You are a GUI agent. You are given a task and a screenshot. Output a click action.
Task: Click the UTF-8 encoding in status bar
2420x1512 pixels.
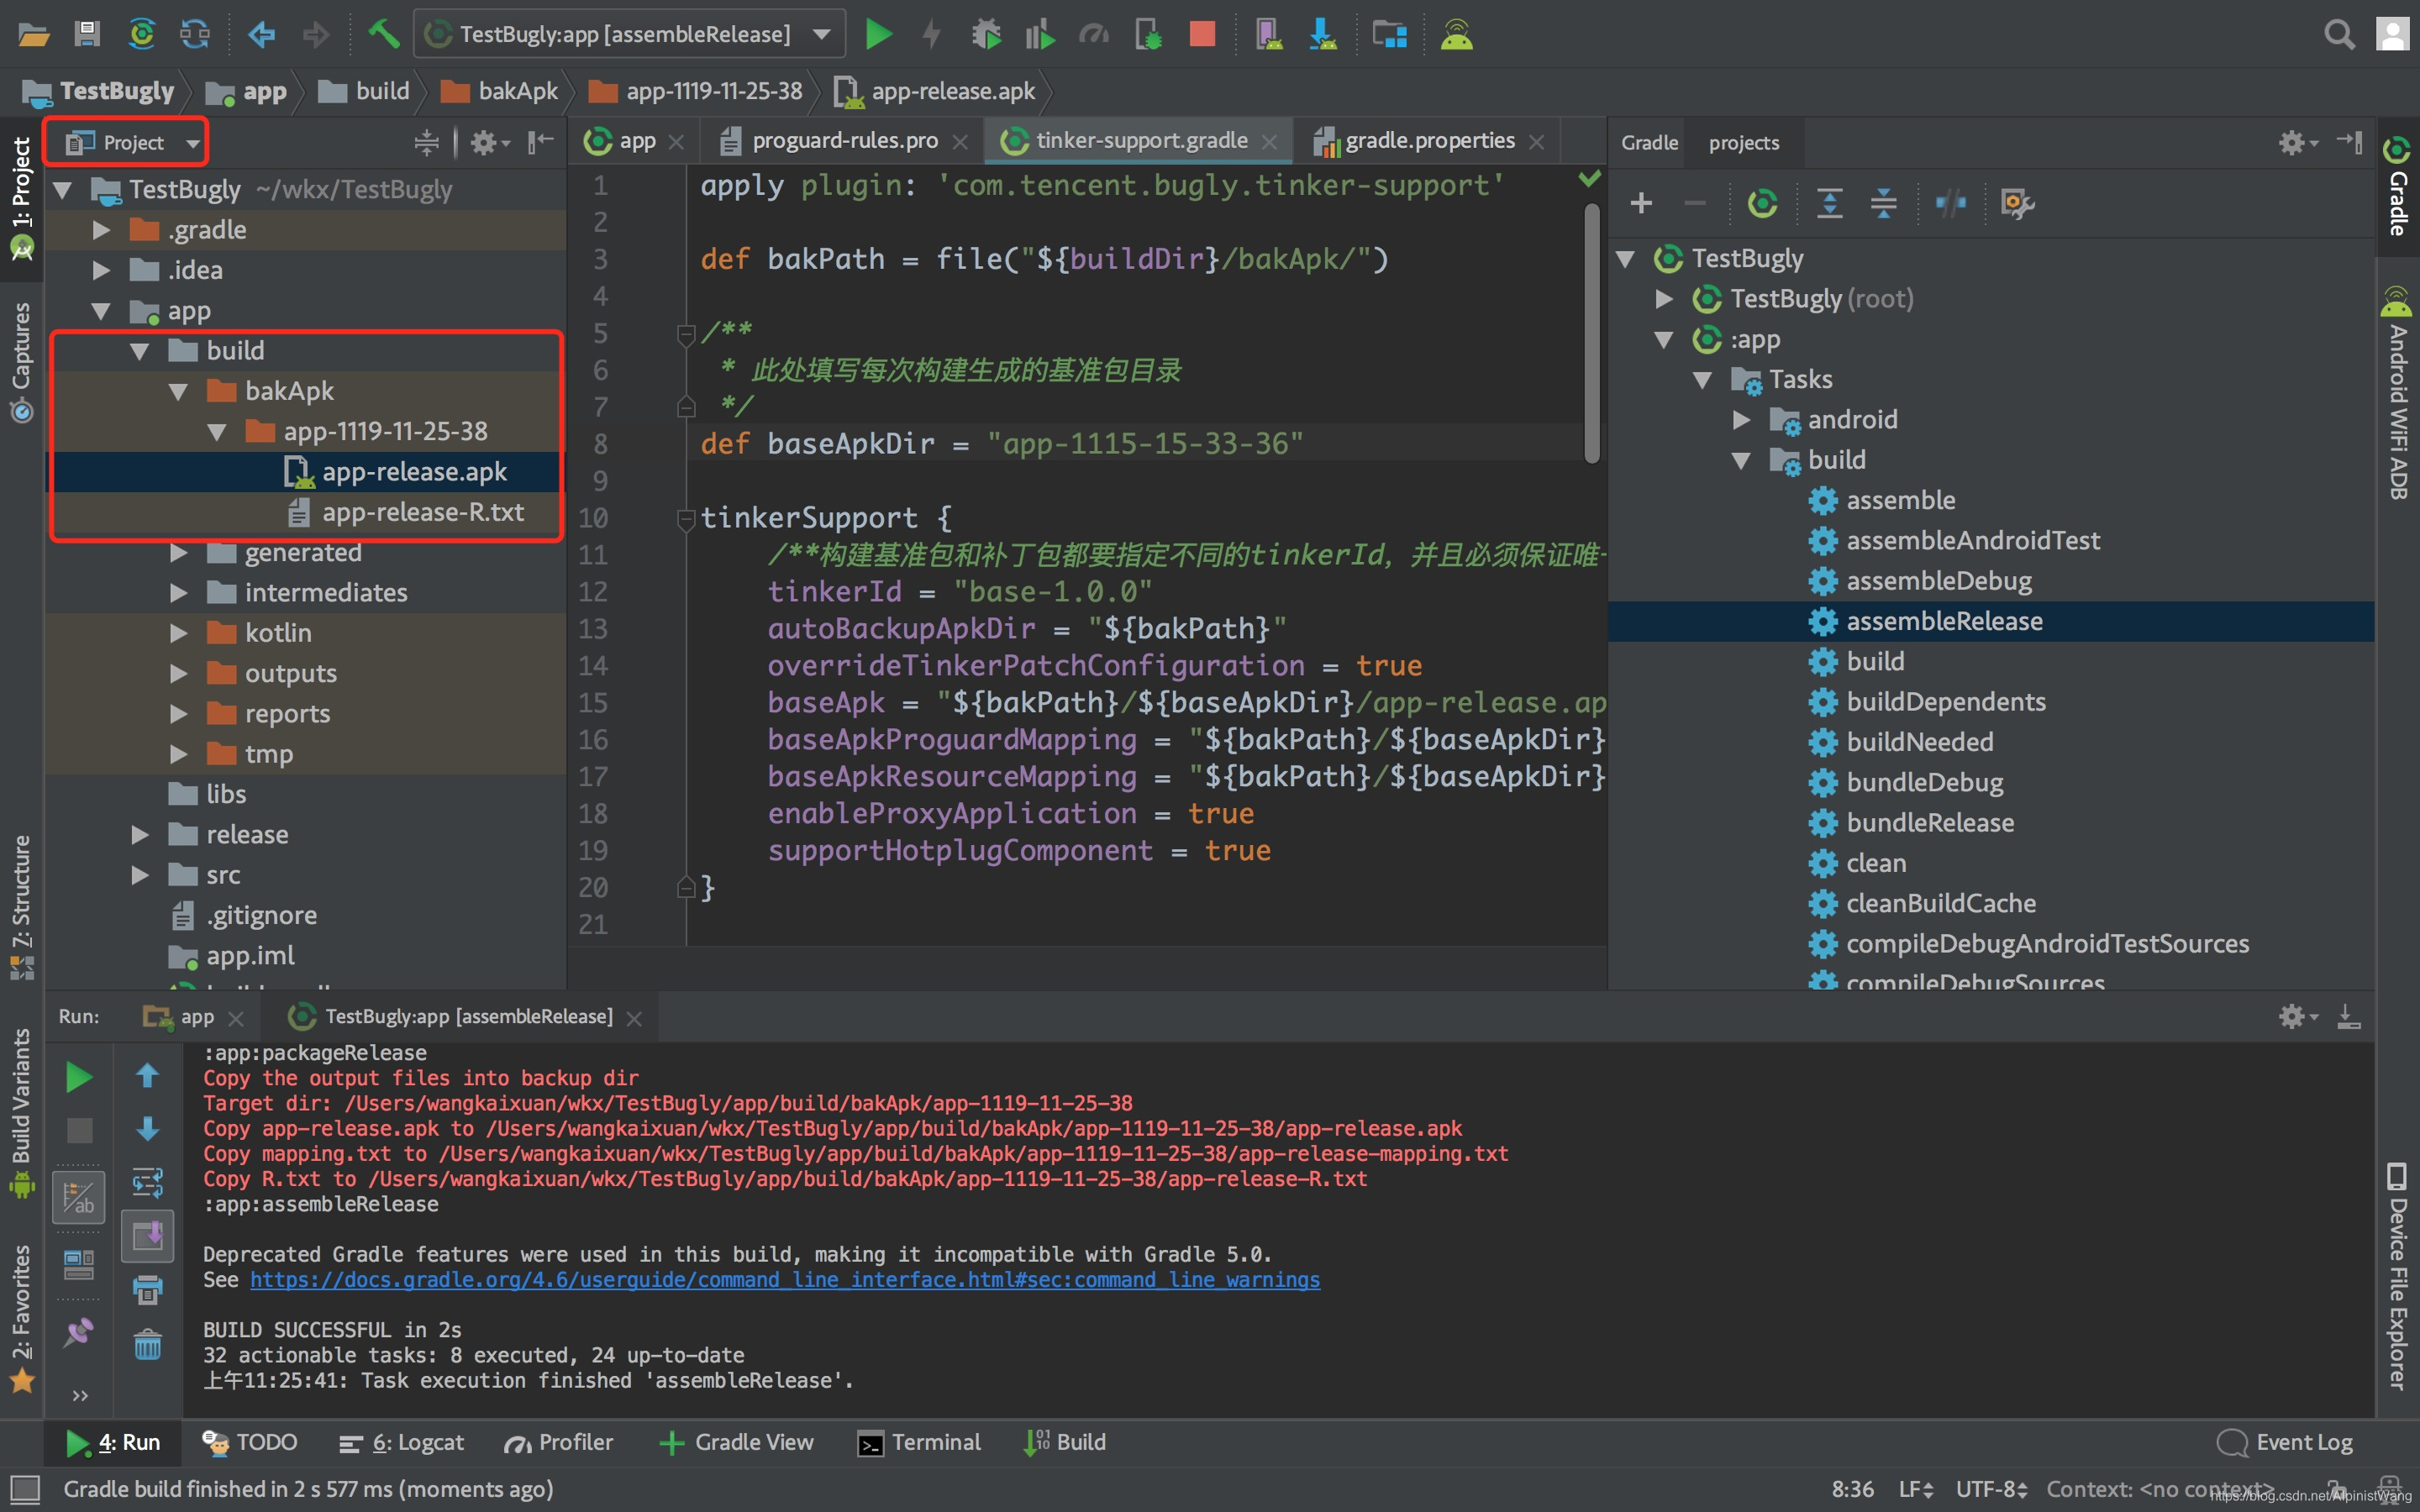point(1991,1489)
